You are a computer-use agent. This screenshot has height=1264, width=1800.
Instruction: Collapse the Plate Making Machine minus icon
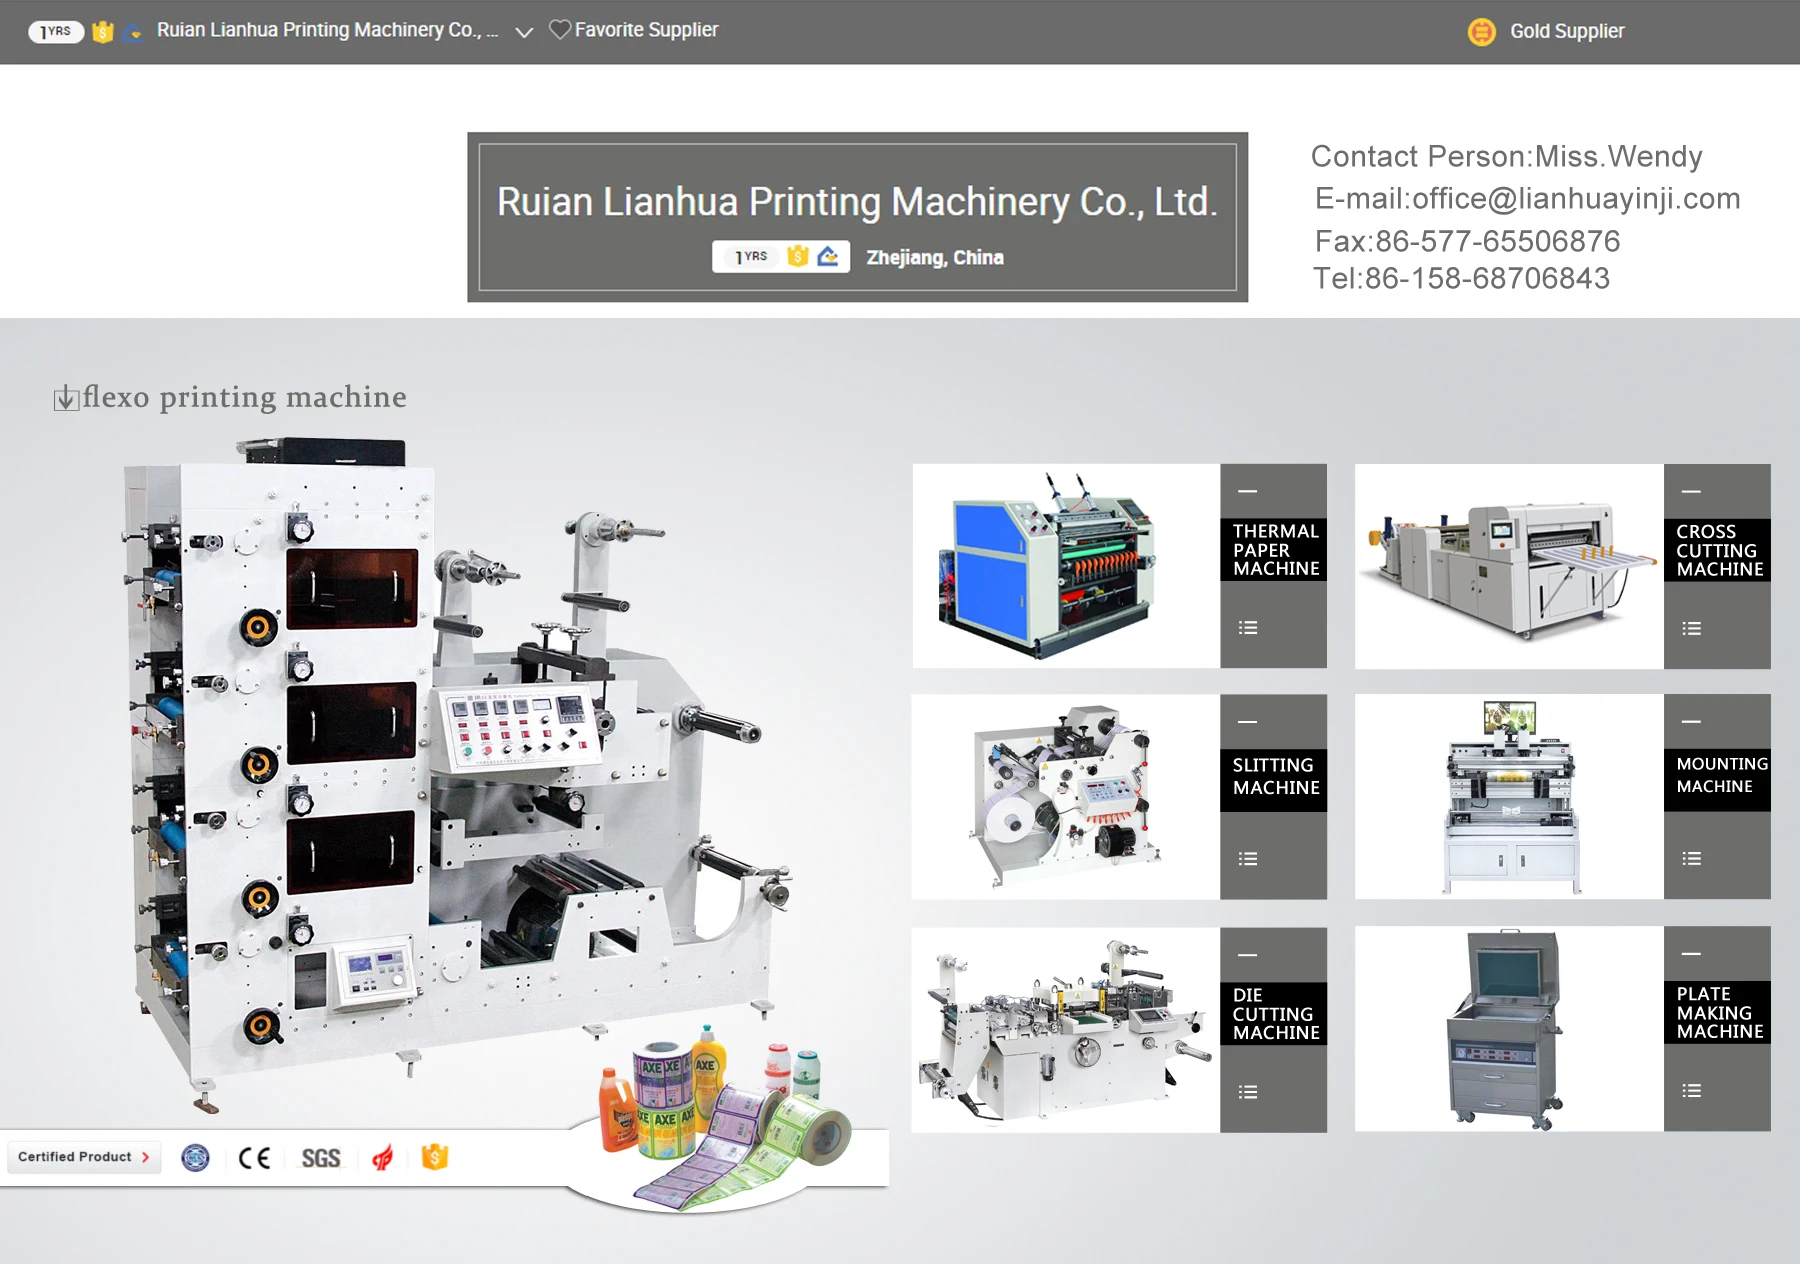point(1691,954)
